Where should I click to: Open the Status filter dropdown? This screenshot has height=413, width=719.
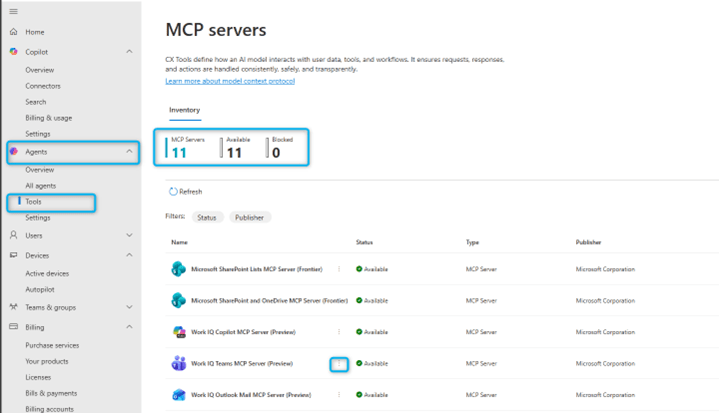(207, 217)
